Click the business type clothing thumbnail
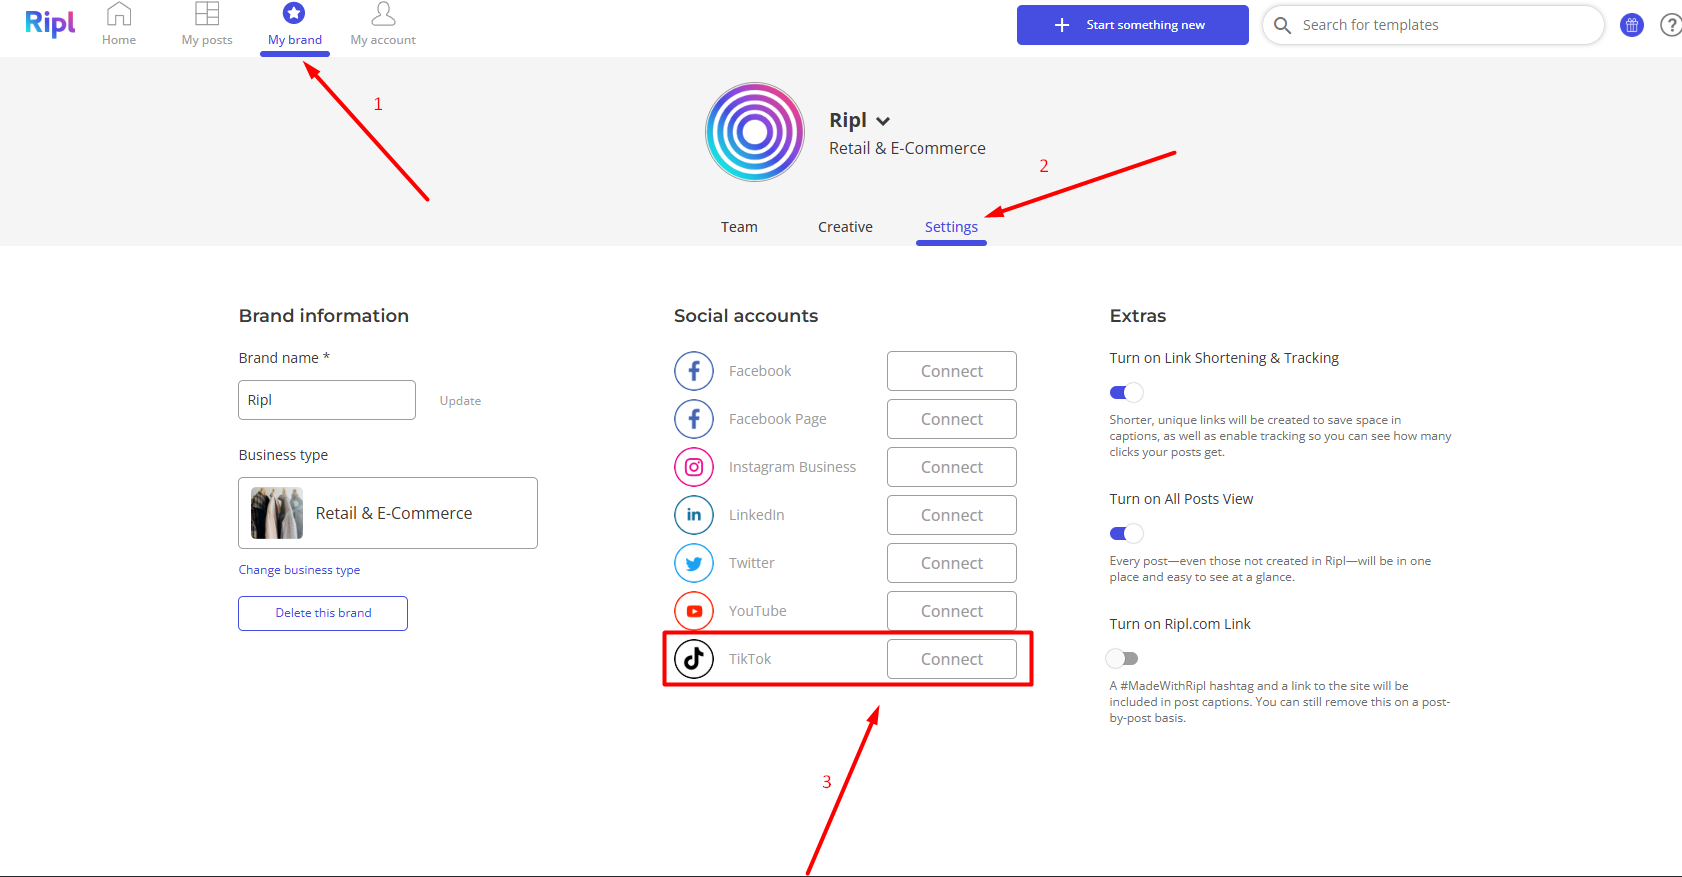 277,513
